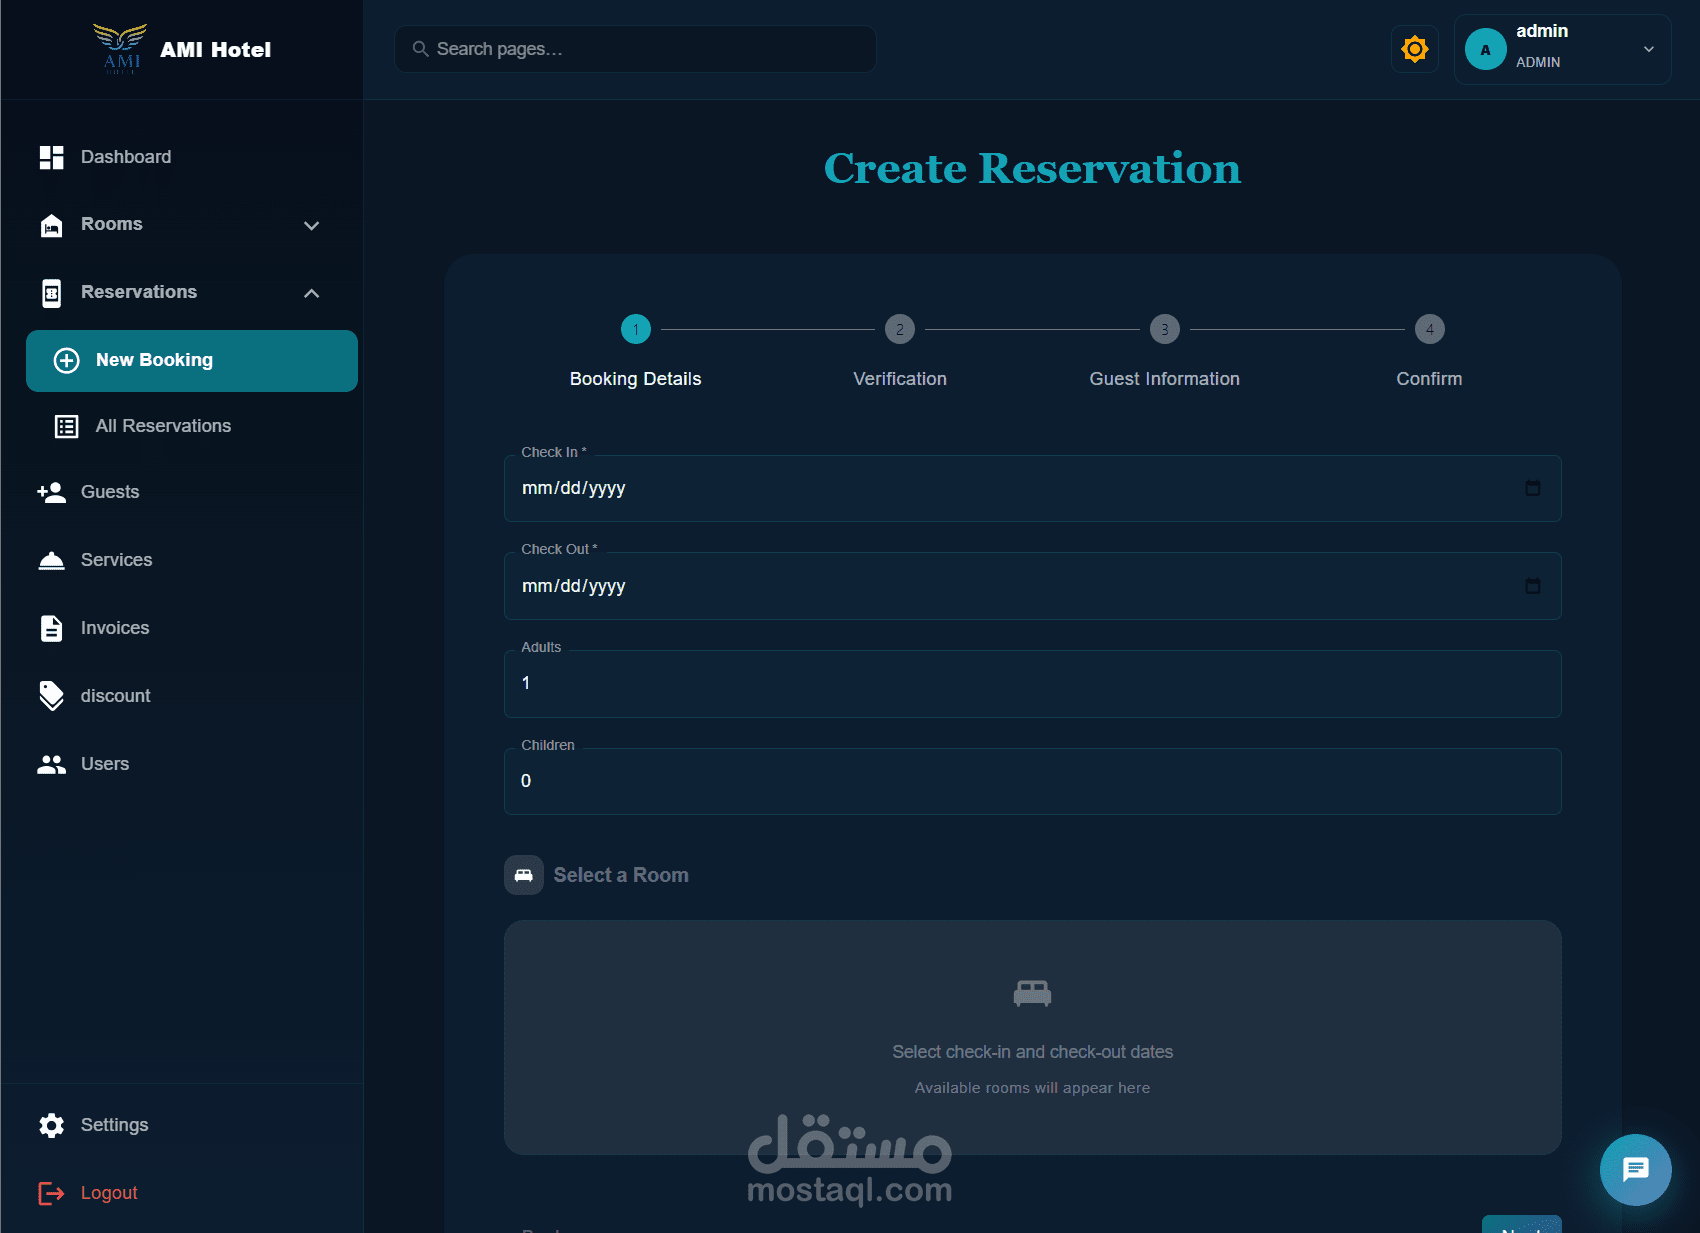Select step 1 Booking Details circle
1700x1233 pixels.
coord(636,329)
